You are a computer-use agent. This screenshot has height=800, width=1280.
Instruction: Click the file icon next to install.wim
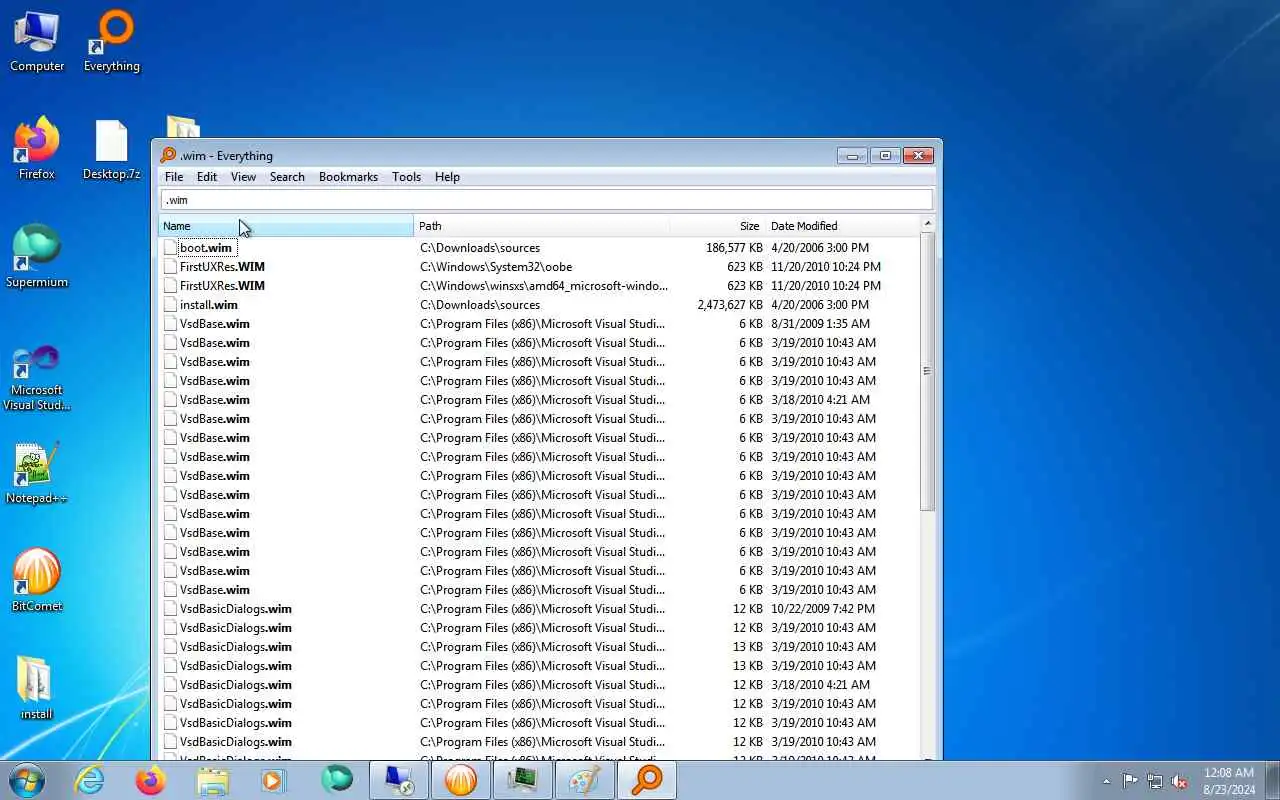[x=170, y=305]
